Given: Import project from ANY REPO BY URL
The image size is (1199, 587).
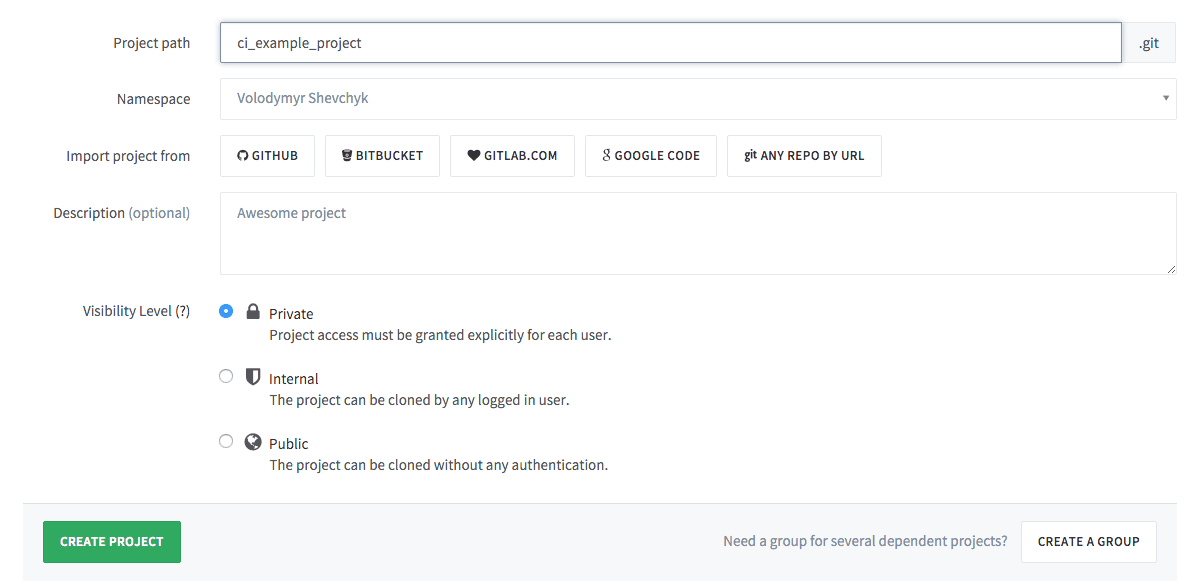Looking at the screenshot, I should (804, 155).
